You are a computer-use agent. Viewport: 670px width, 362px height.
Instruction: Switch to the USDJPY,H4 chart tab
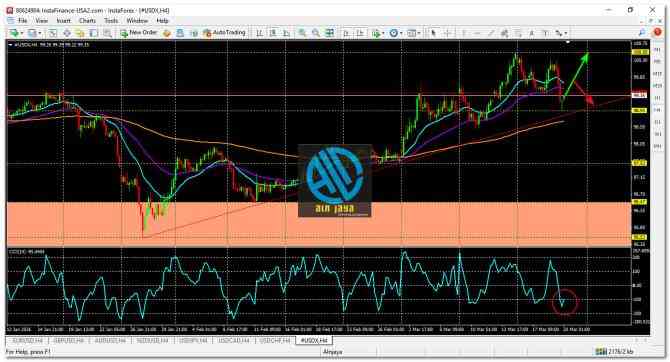point(193,341)
